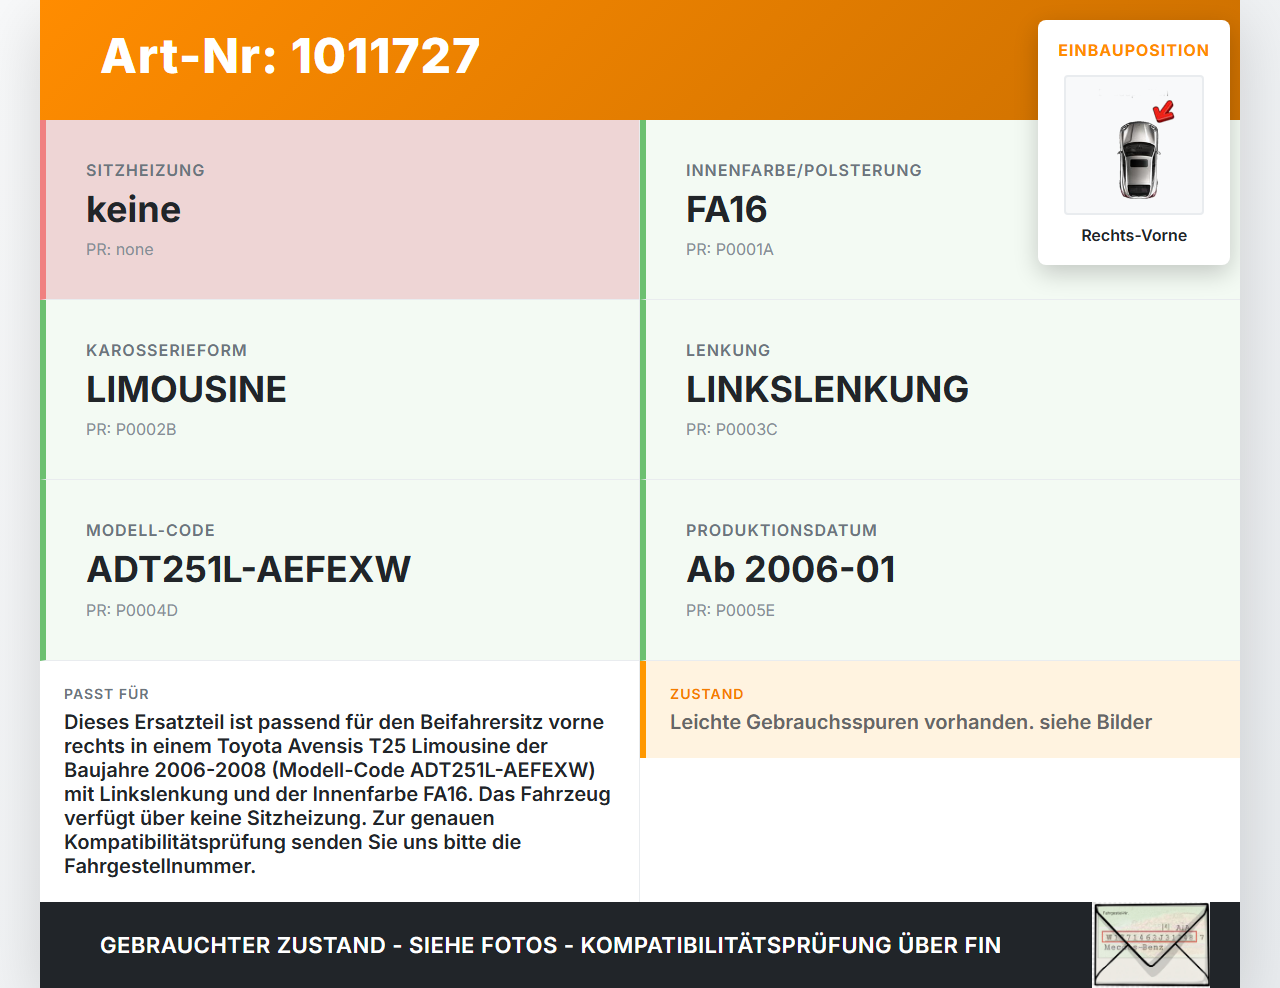
Task: Click the red arrow marking Rechts-Vorne position
Action: pos(1161,113)
